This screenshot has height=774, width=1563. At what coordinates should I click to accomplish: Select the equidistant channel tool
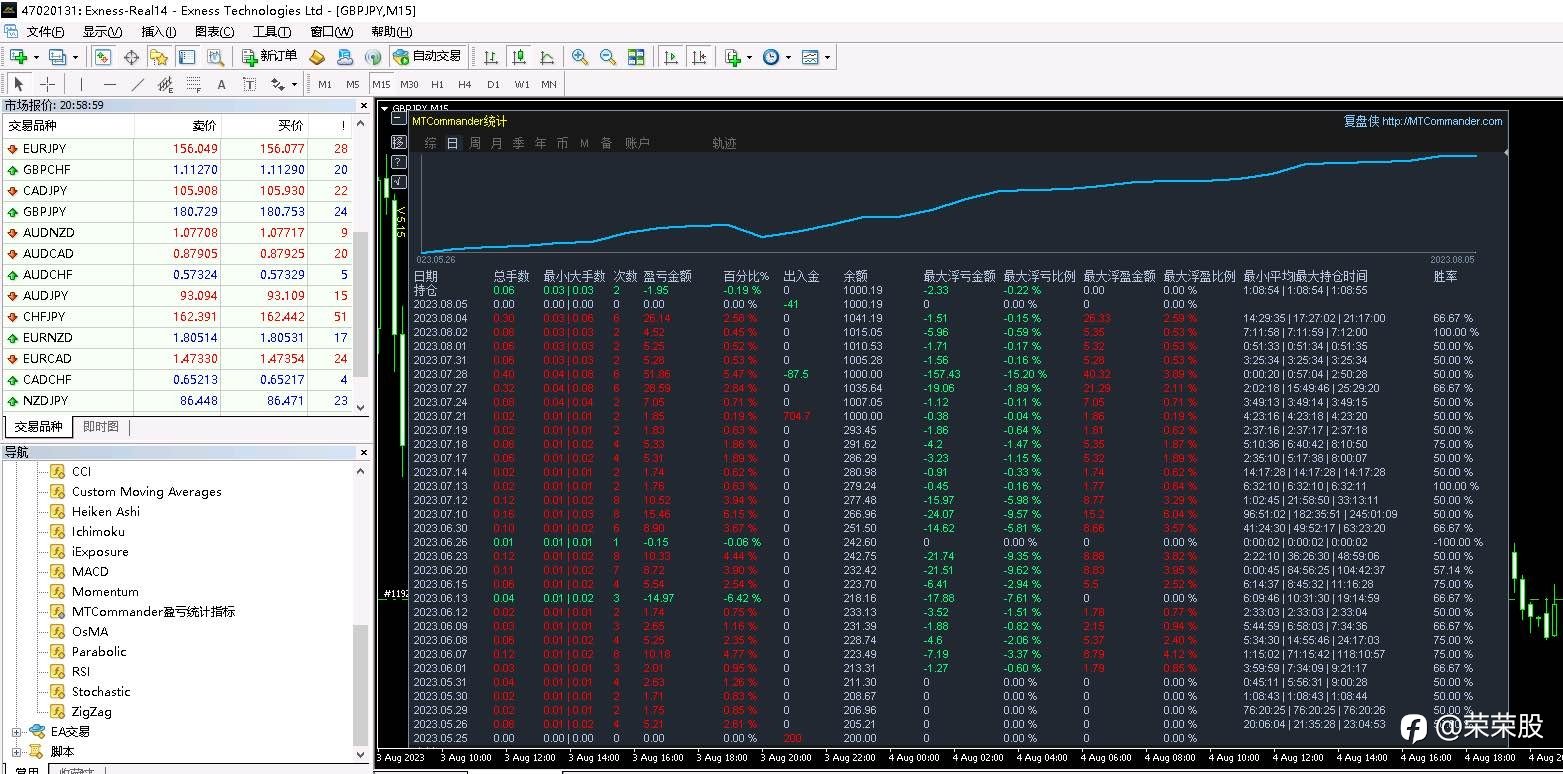coord(165,84)
